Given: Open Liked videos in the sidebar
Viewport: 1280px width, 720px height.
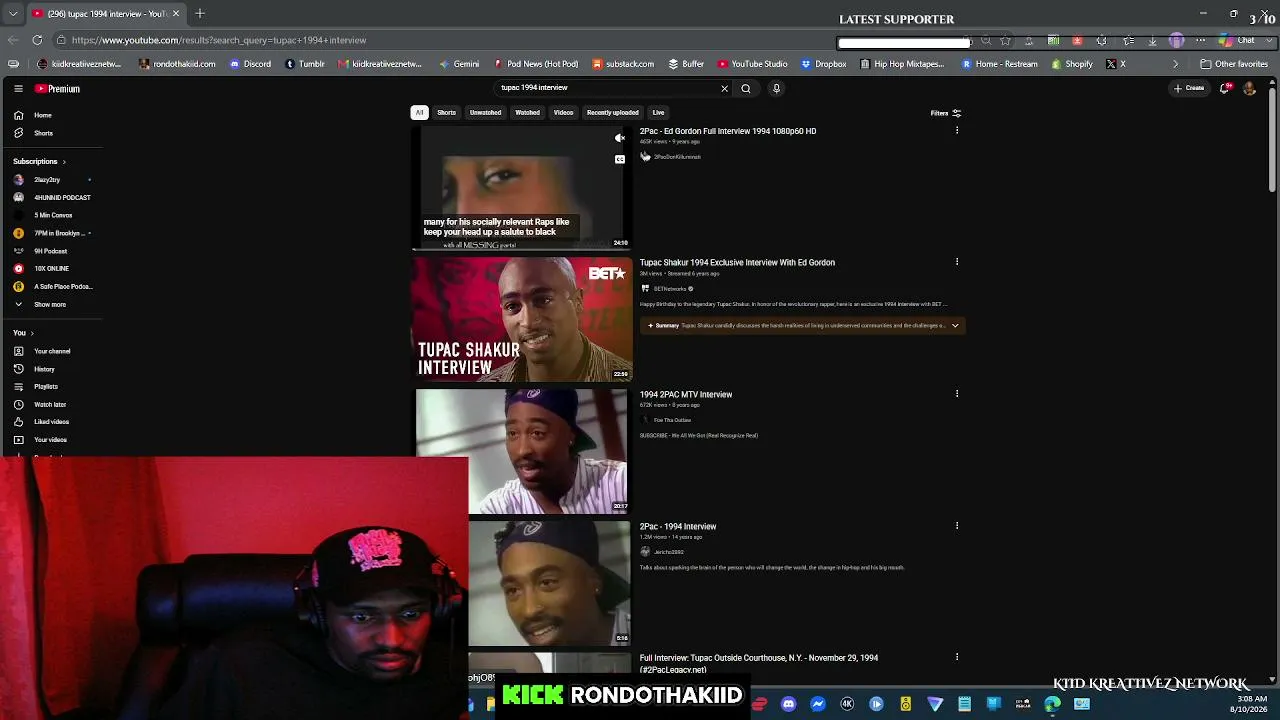Looking at the screenshot, I should (50, 422).
